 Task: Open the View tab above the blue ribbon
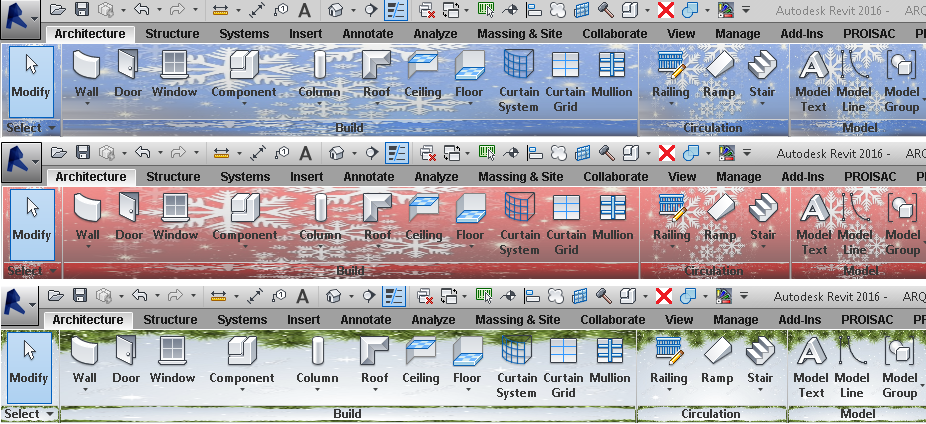click(x=681, y=34)
